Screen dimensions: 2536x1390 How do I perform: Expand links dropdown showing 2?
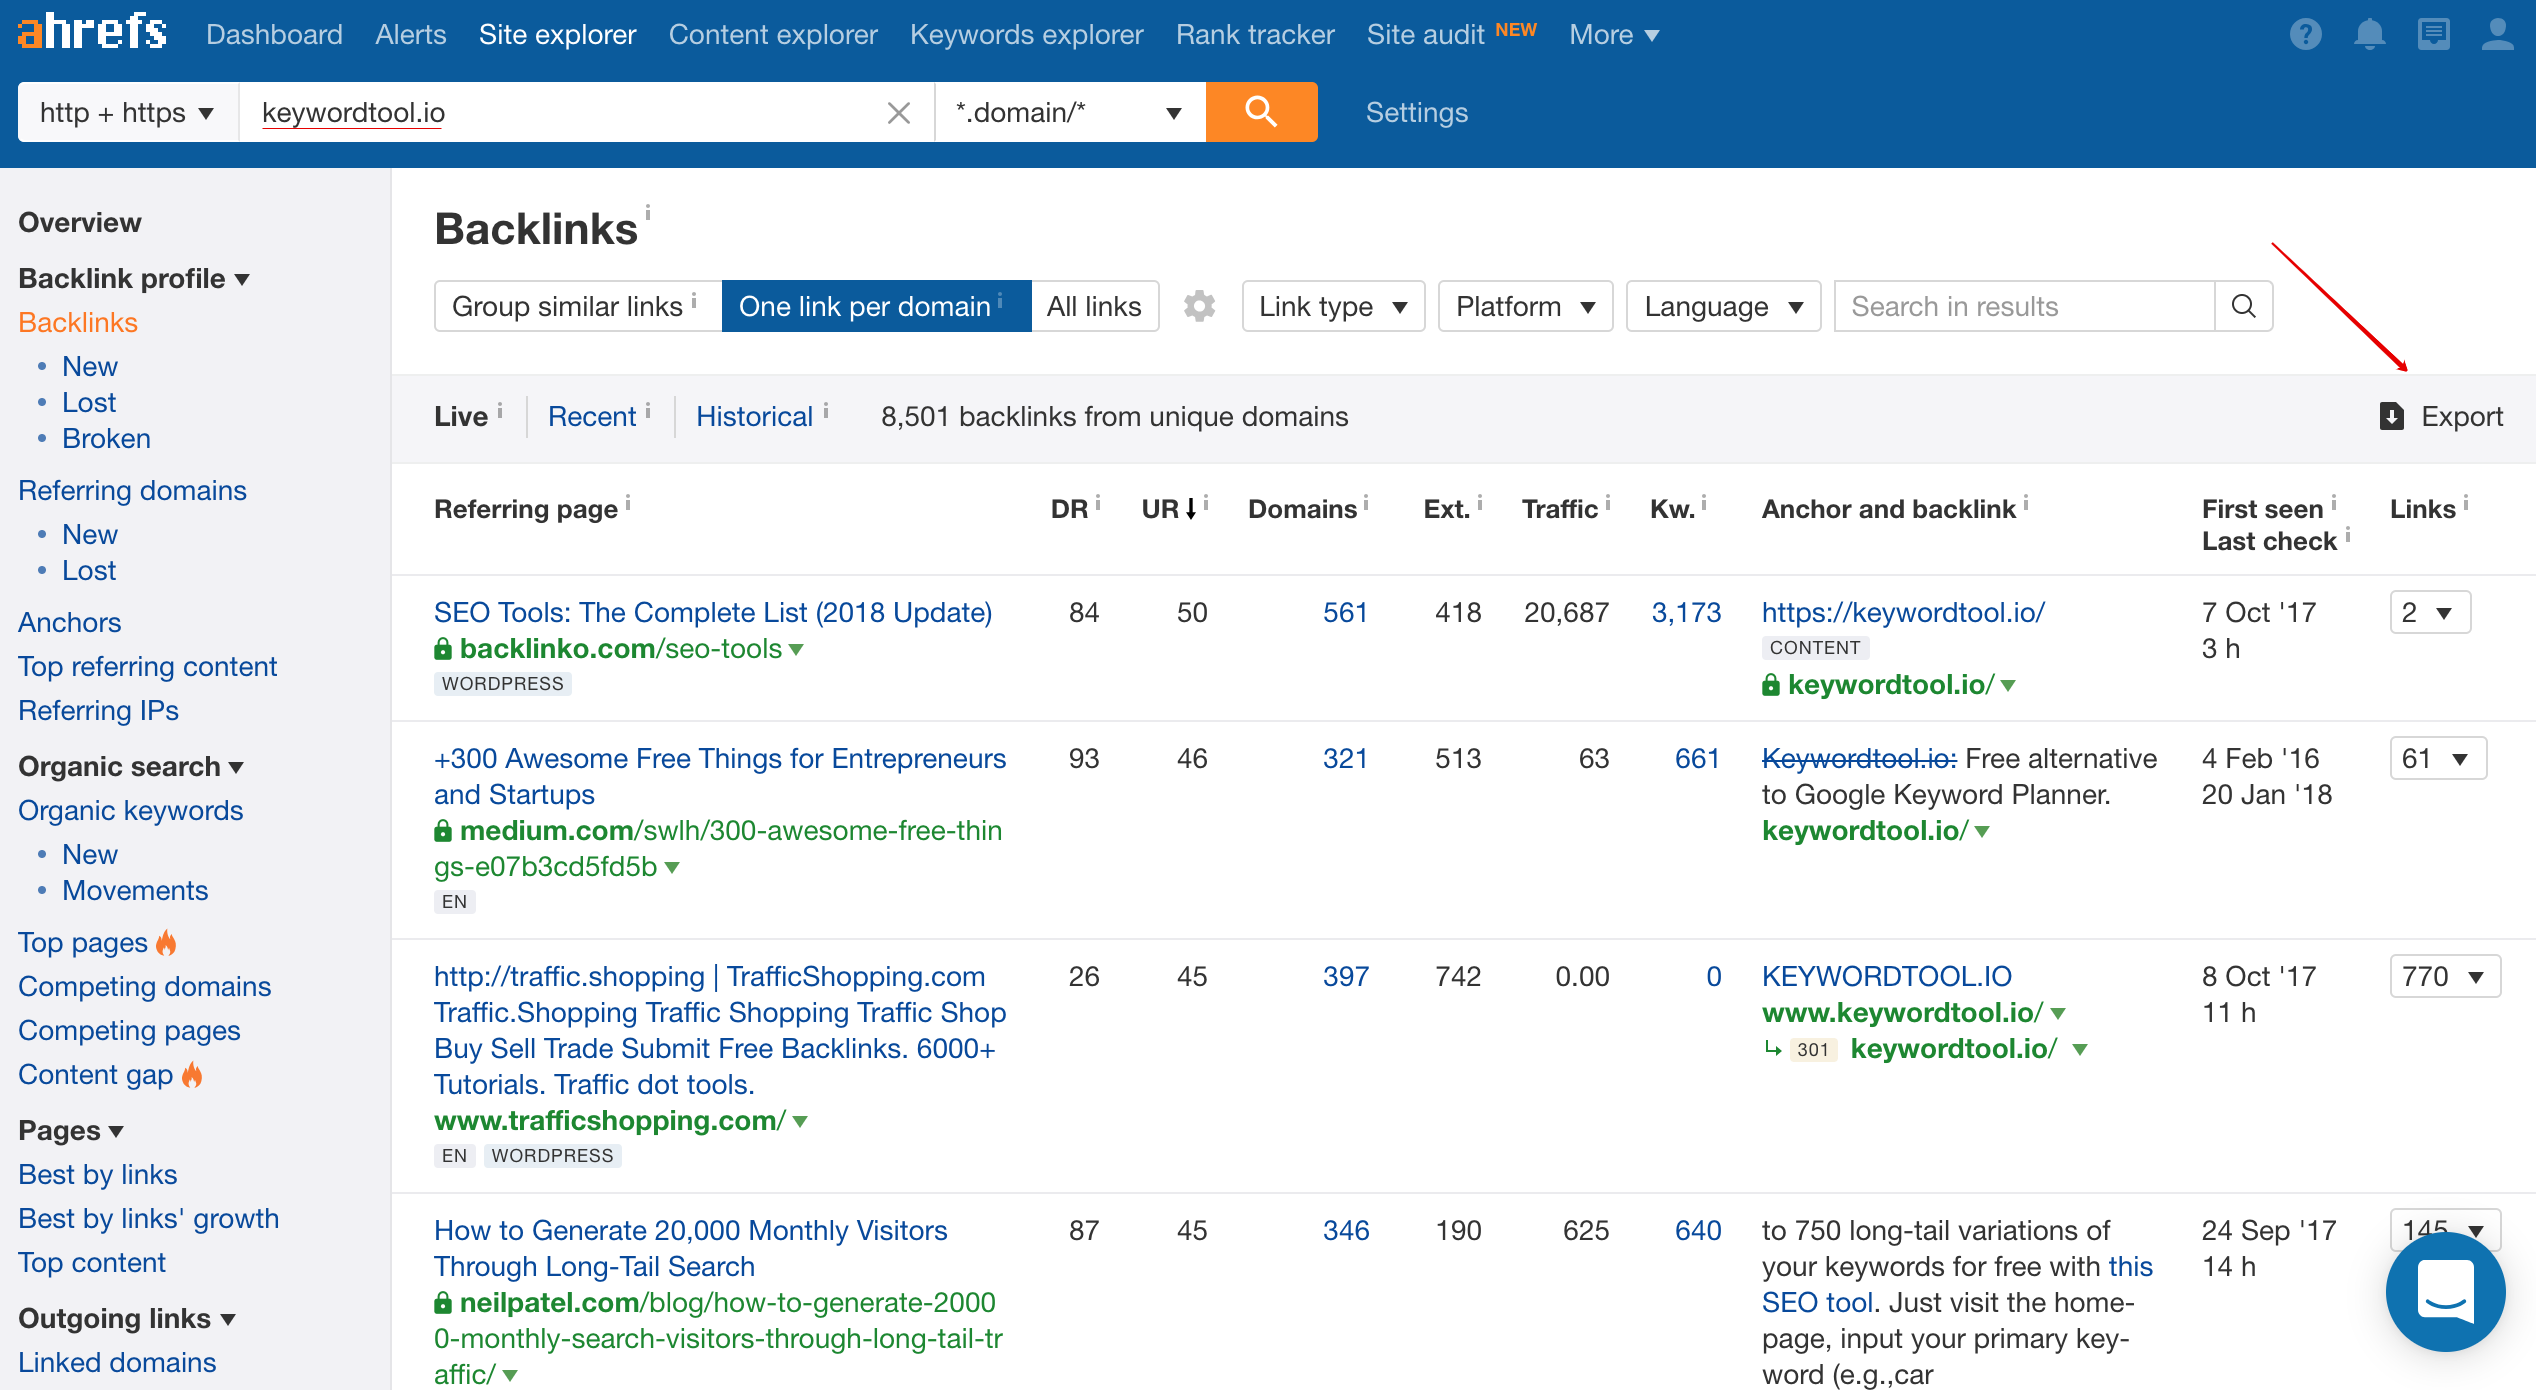pos(2429,612)
